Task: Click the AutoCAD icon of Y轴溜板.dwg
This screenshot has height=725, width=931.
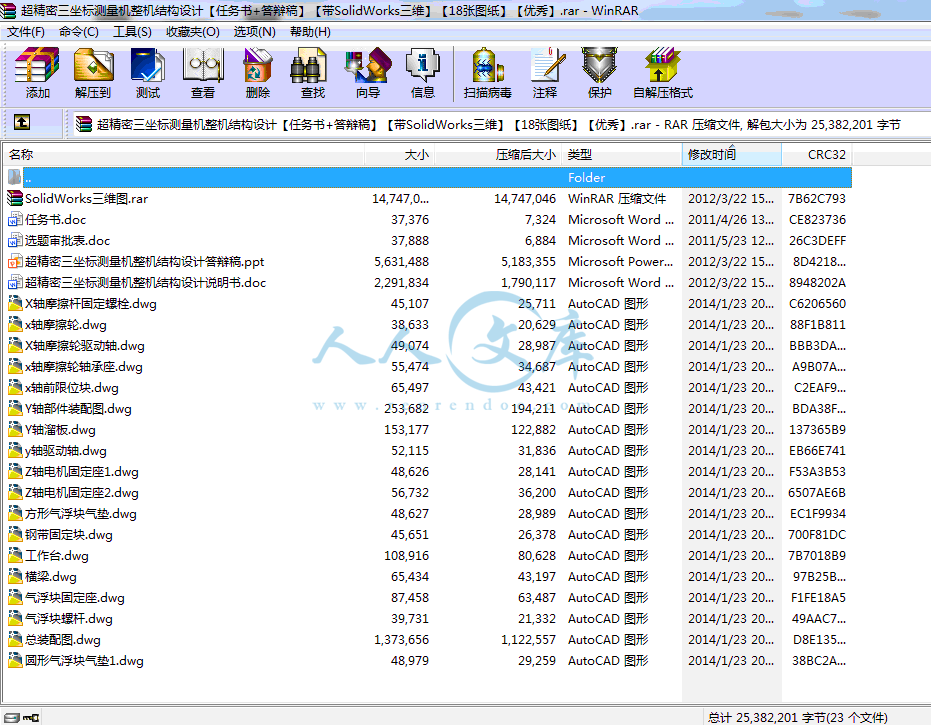Action: coord(15,429)
